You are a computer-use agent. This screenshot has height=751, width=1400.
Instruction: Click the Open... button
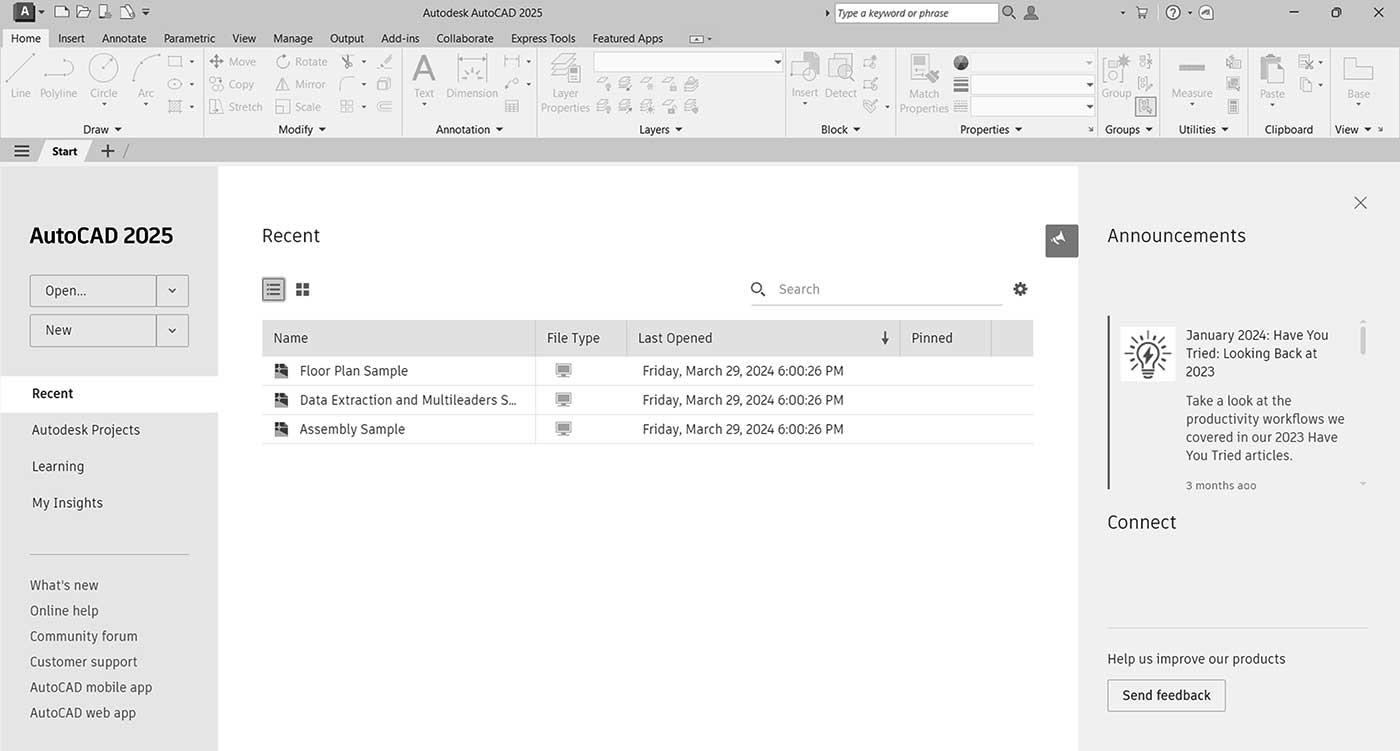point(93,291)
